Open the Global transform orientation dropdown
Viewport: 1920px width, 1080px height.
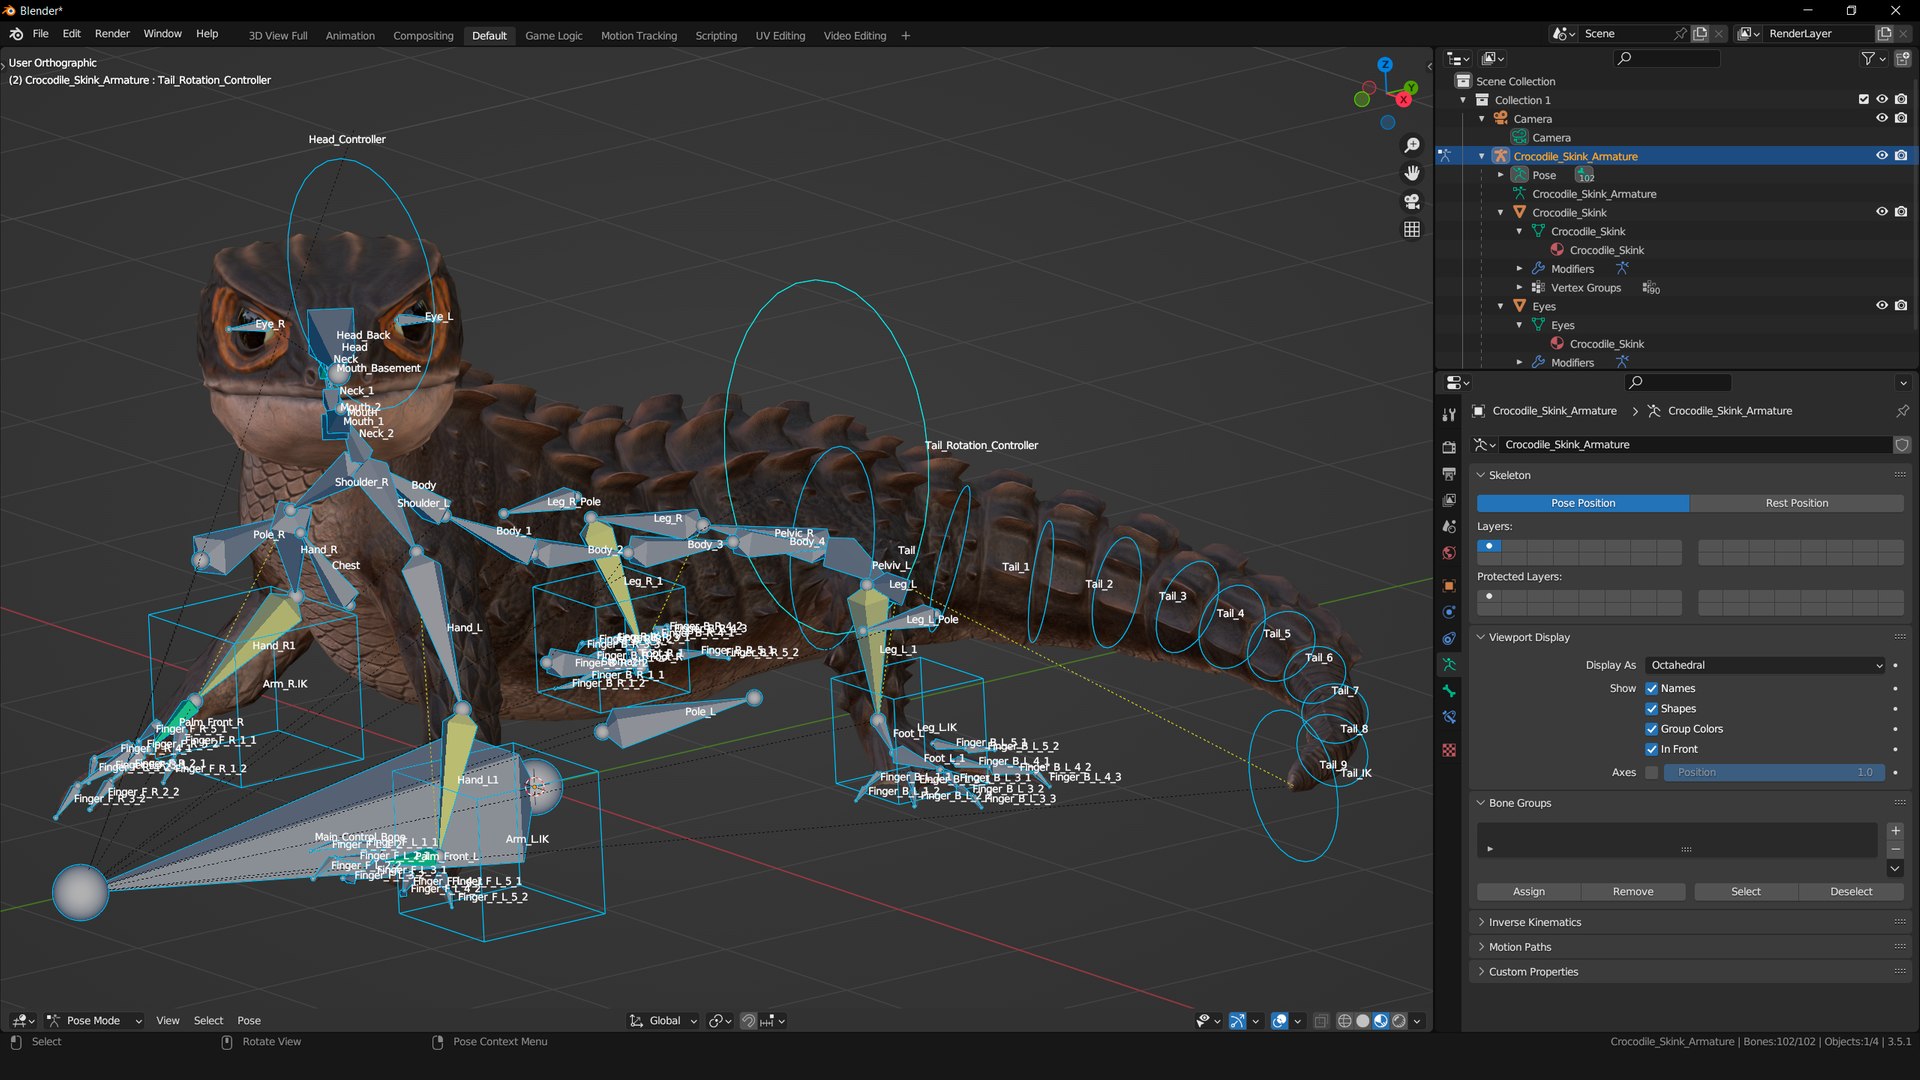tap(664, 1021)
